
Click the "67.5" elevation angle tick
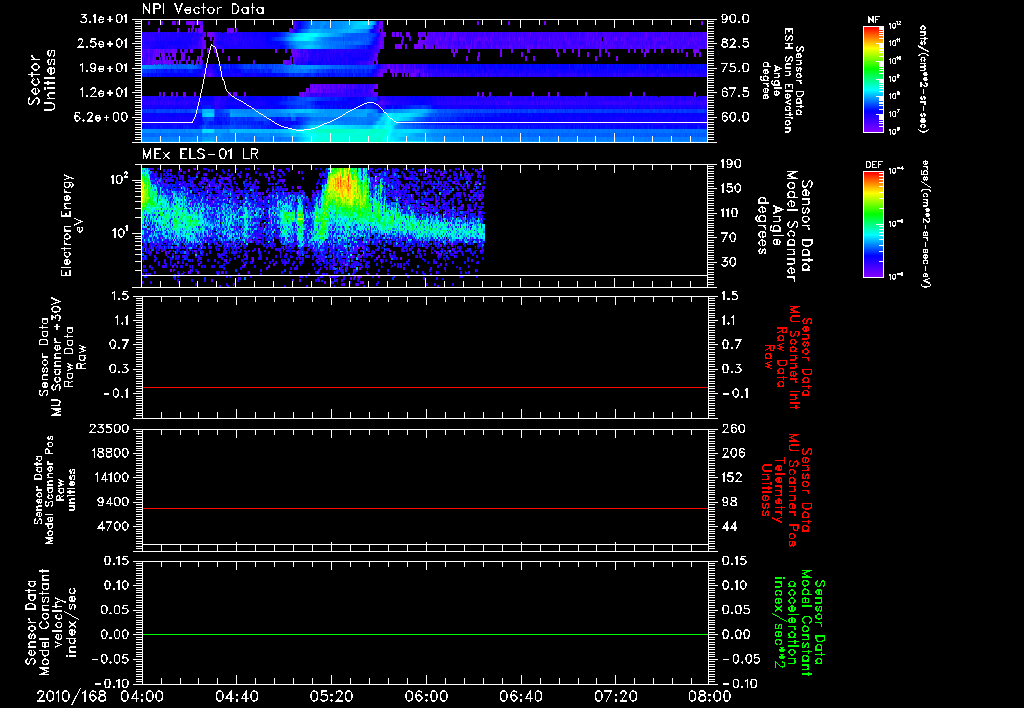coord(735,93)
